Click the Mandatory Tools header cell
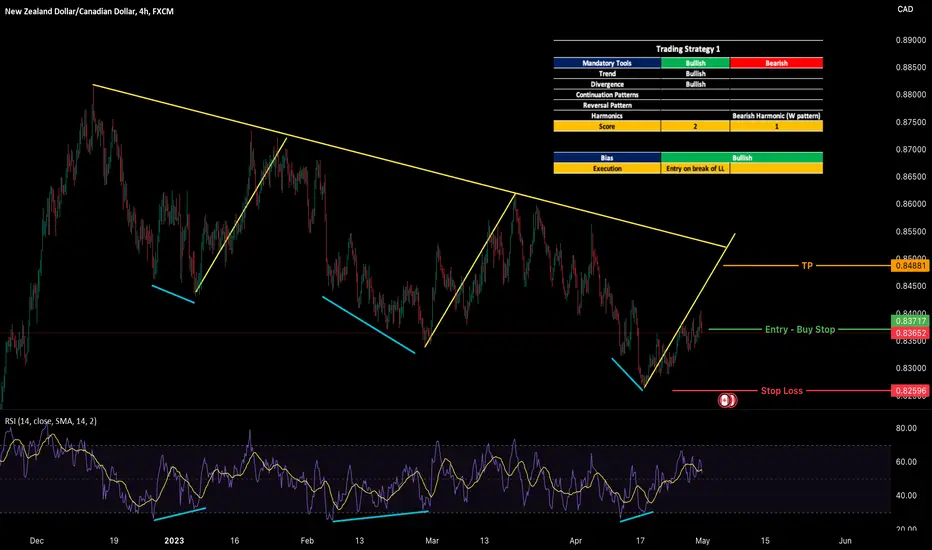The height and width of the screenshot is (550, 932). click(x=607, y=63)
